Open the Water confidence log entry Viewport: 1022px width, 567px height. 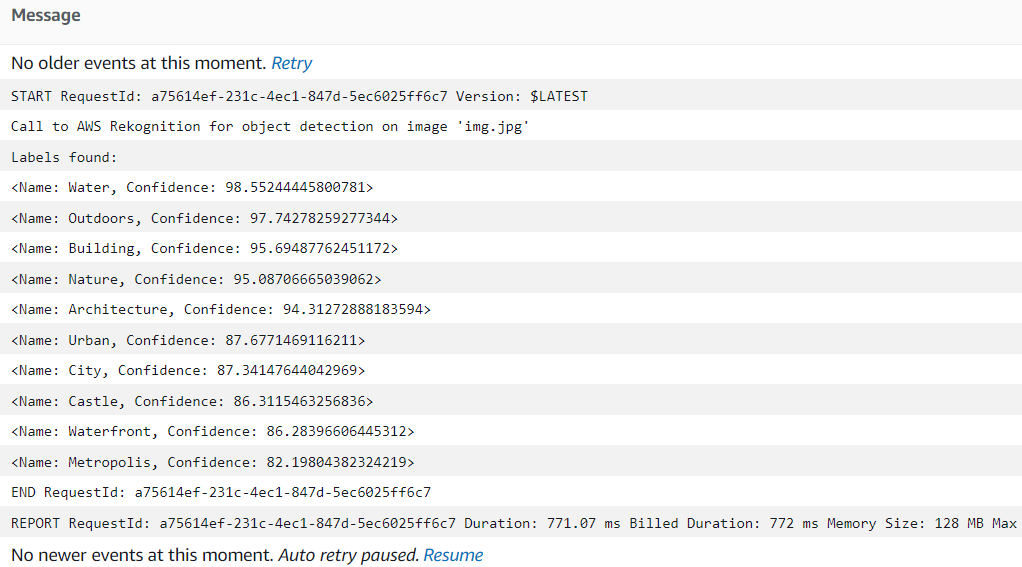point(191,188)
